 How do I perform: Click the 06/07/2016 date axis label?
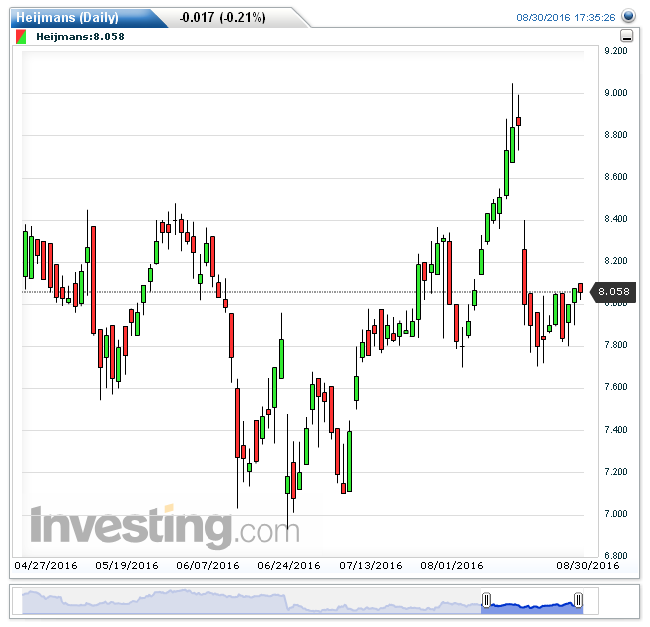click(208, 565)
